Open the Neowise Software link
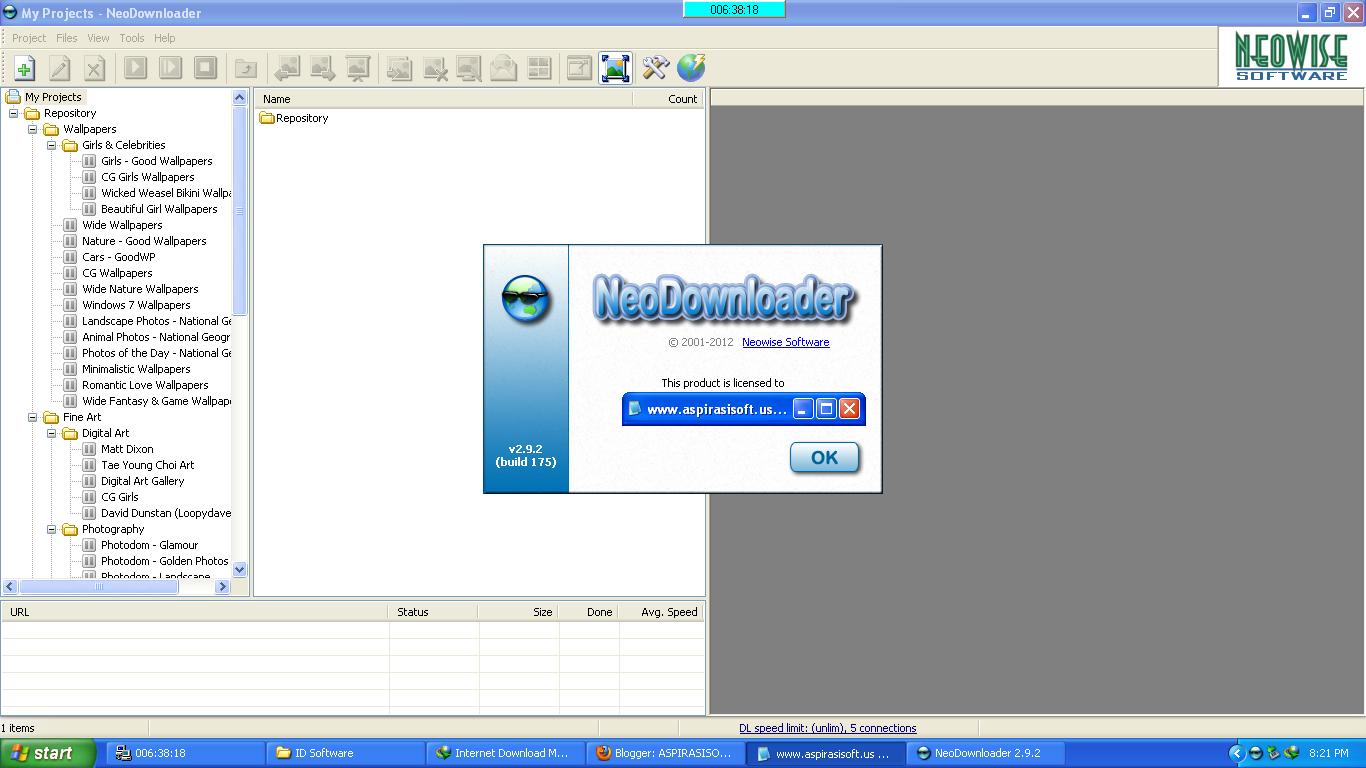Screen dimensions: 1366x768 [785, 342]
